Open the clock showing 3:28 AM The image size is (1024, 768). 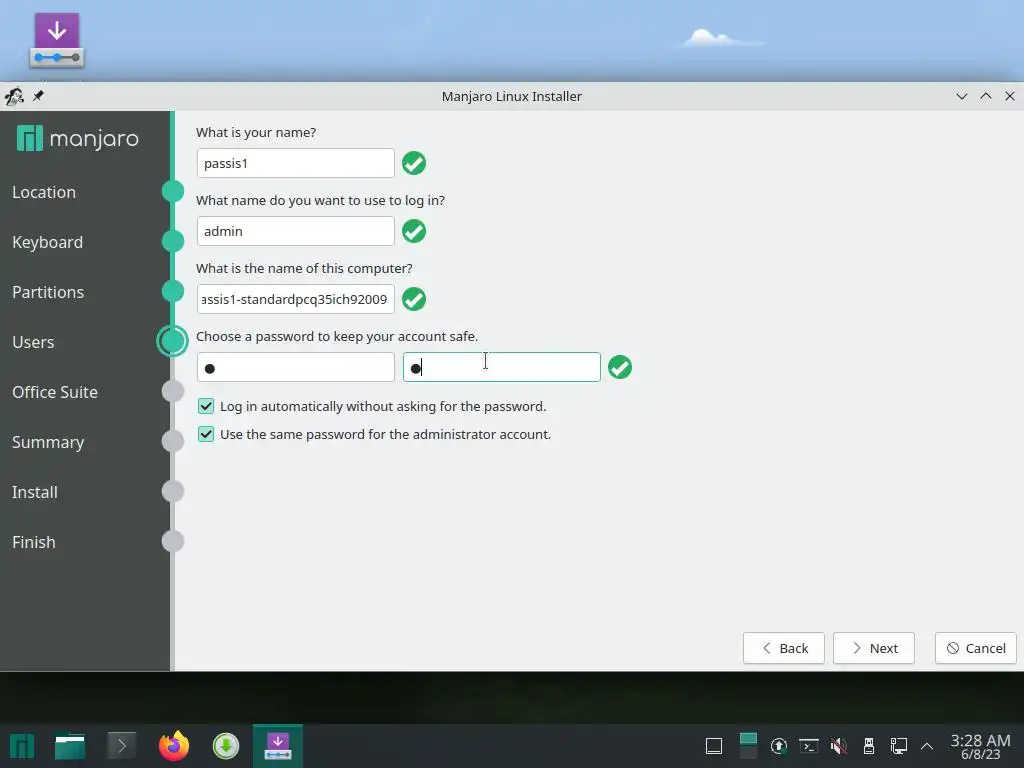point(980,746)
